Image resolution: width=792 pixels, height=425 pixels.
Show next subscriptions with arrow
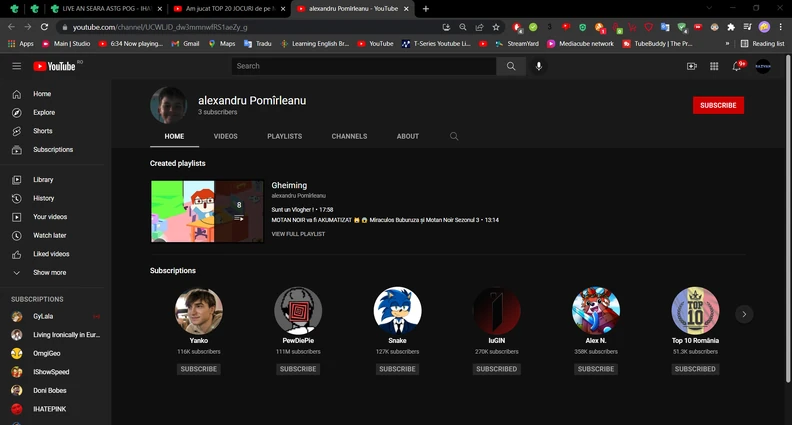tap(744, 314)
